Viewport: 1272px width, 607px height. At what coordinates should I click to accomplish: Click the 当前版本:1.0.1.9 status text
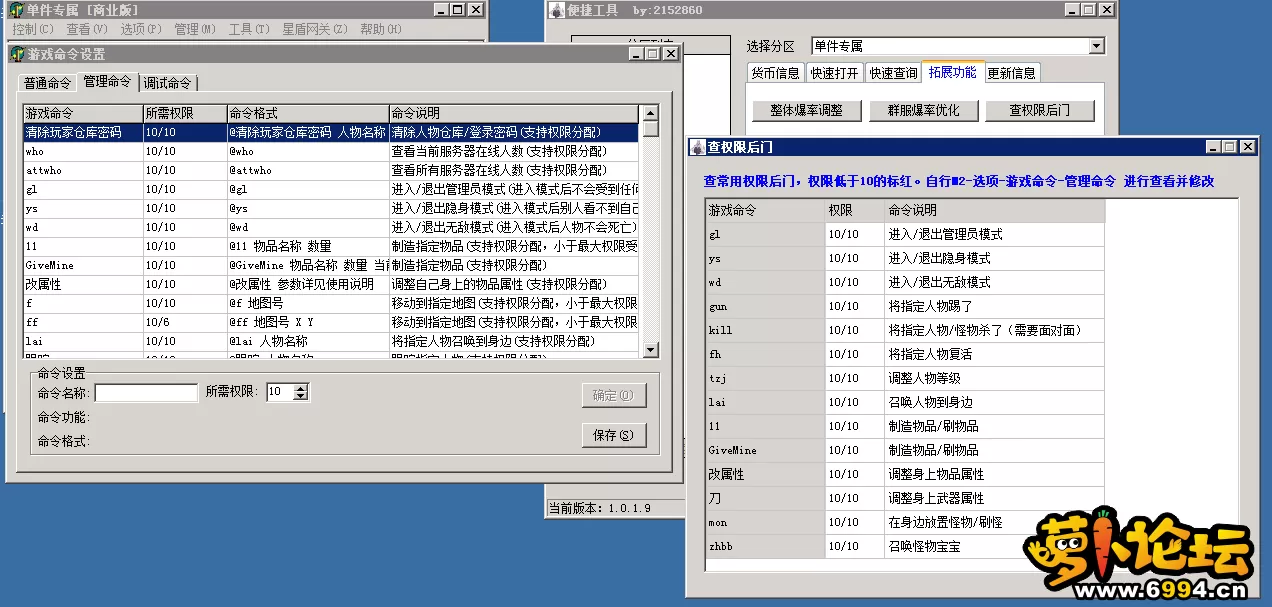[x=600, y=508]
